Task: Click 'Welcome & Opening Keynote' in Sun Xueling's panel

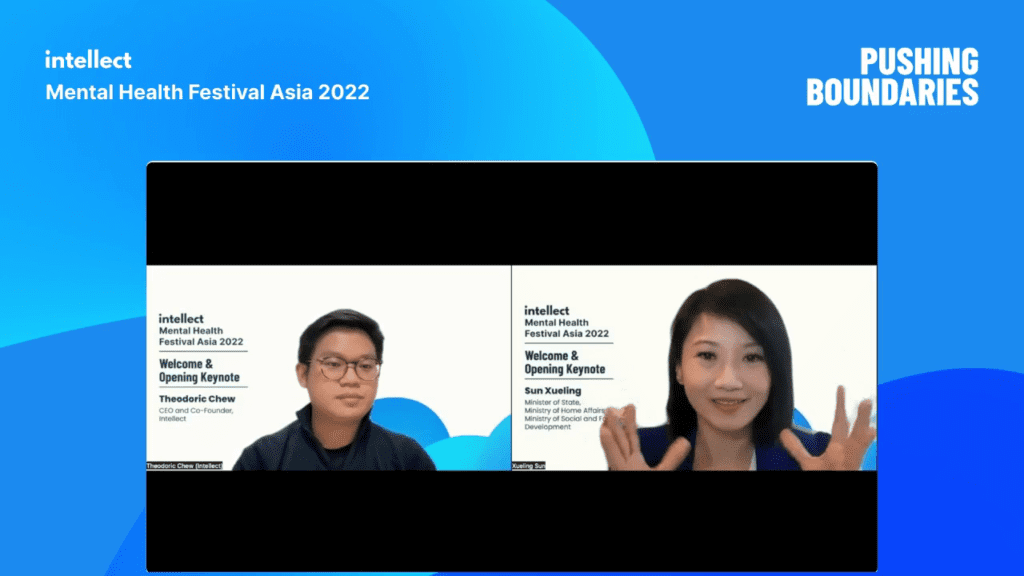Action: (565, 362)
